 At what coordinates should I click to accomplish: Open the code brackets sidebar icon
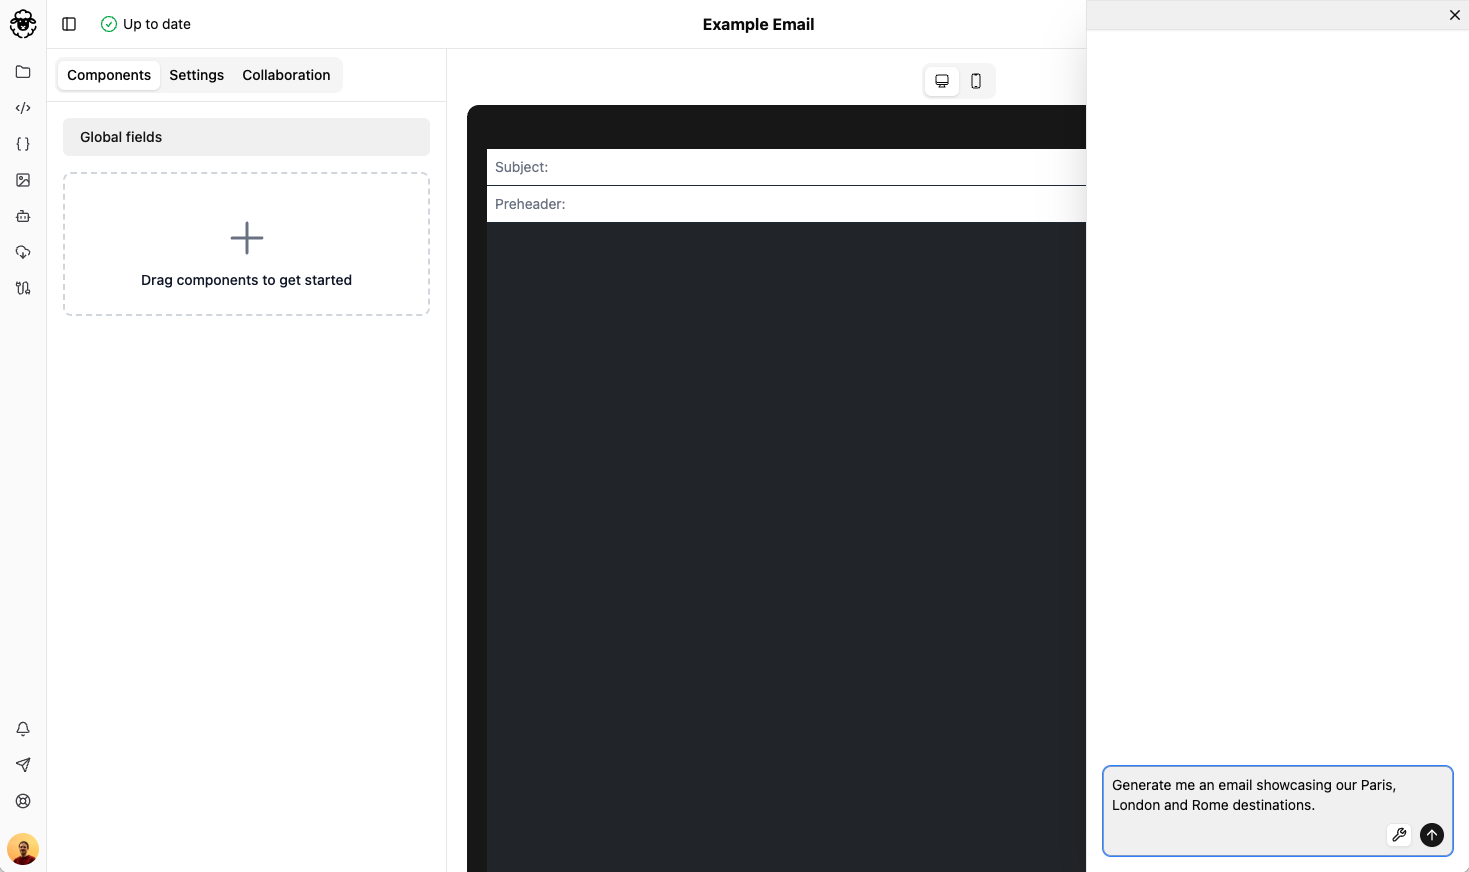coord(23,108)
